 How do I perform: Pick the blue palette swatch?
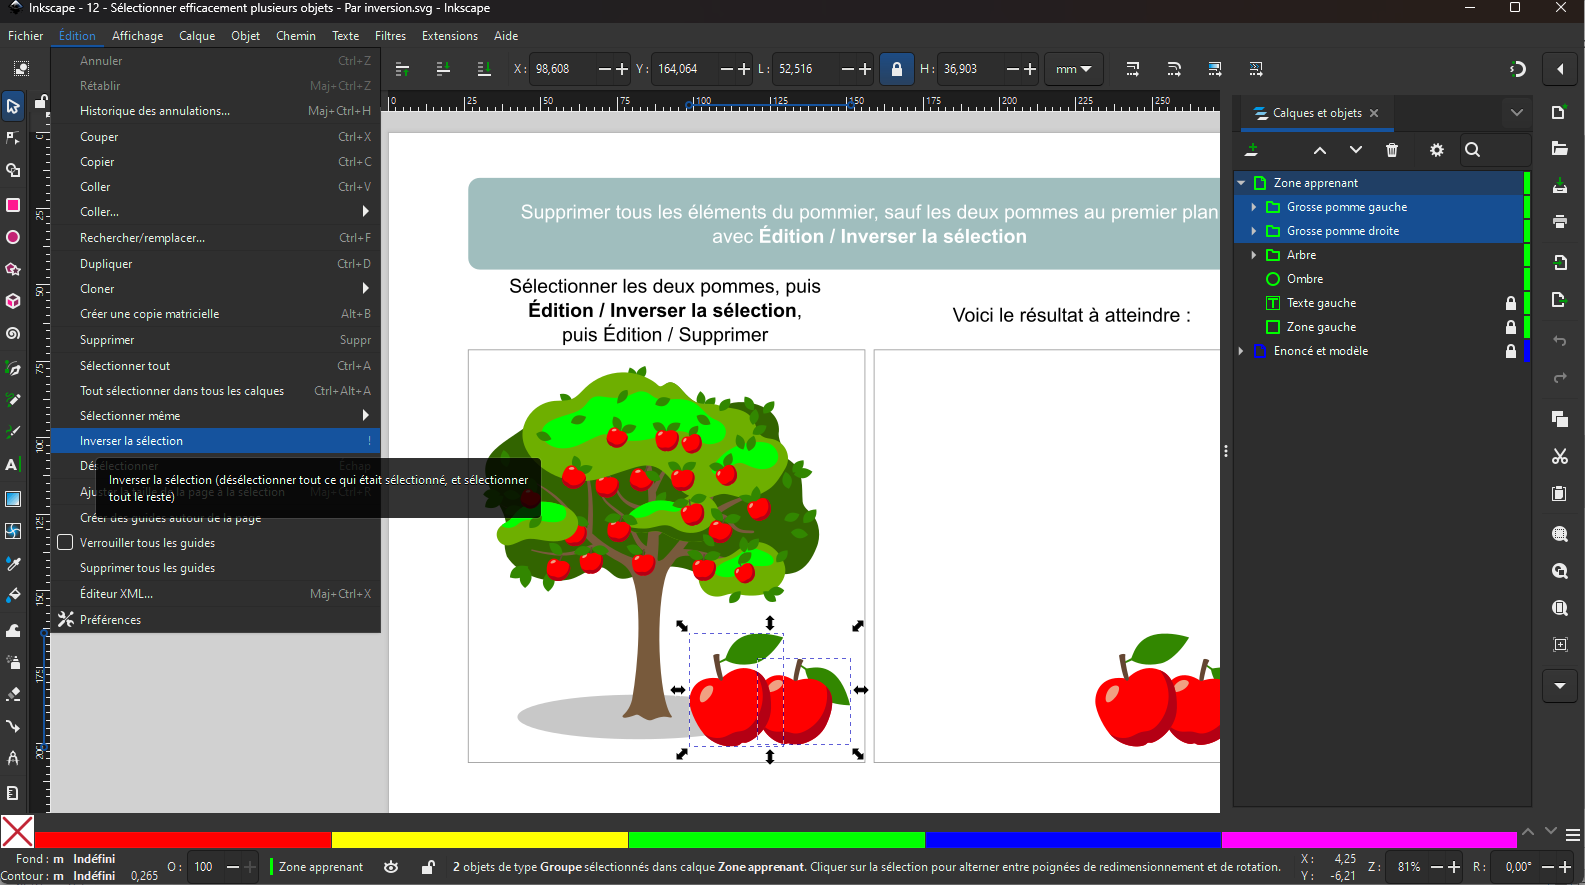[x=1073, y=840]
